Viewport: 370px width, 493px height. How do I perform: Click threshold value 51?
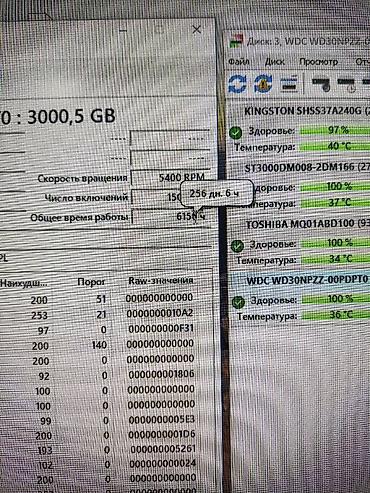pyautogui.click(x=101, y=299)
